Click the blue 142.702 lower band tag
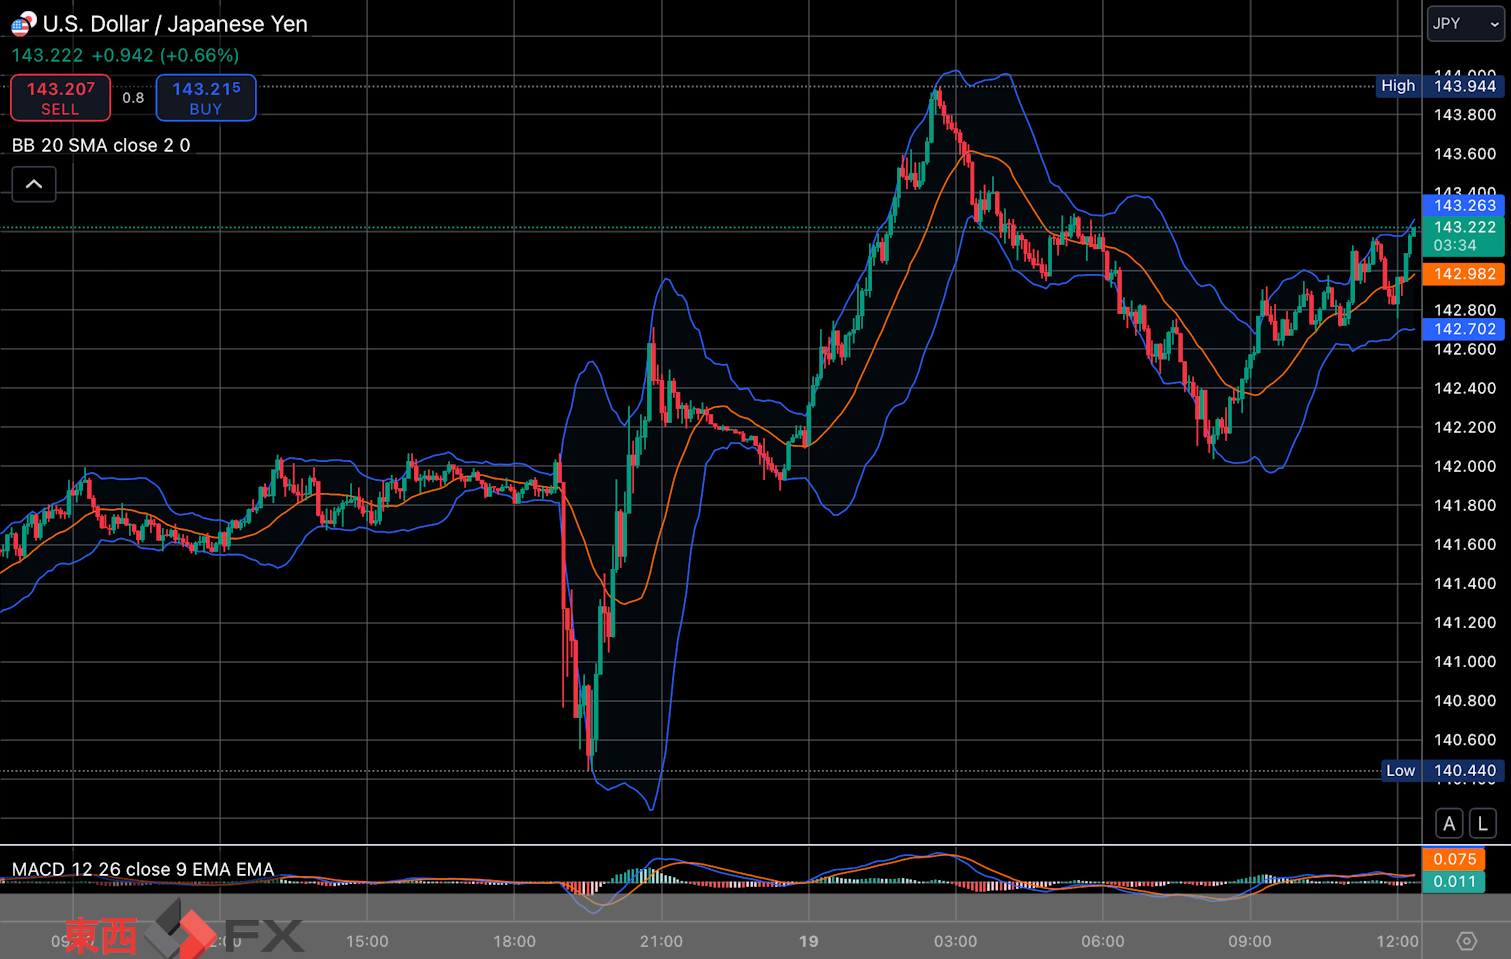Viewport: 1511px width, 959px height. 1463,329
